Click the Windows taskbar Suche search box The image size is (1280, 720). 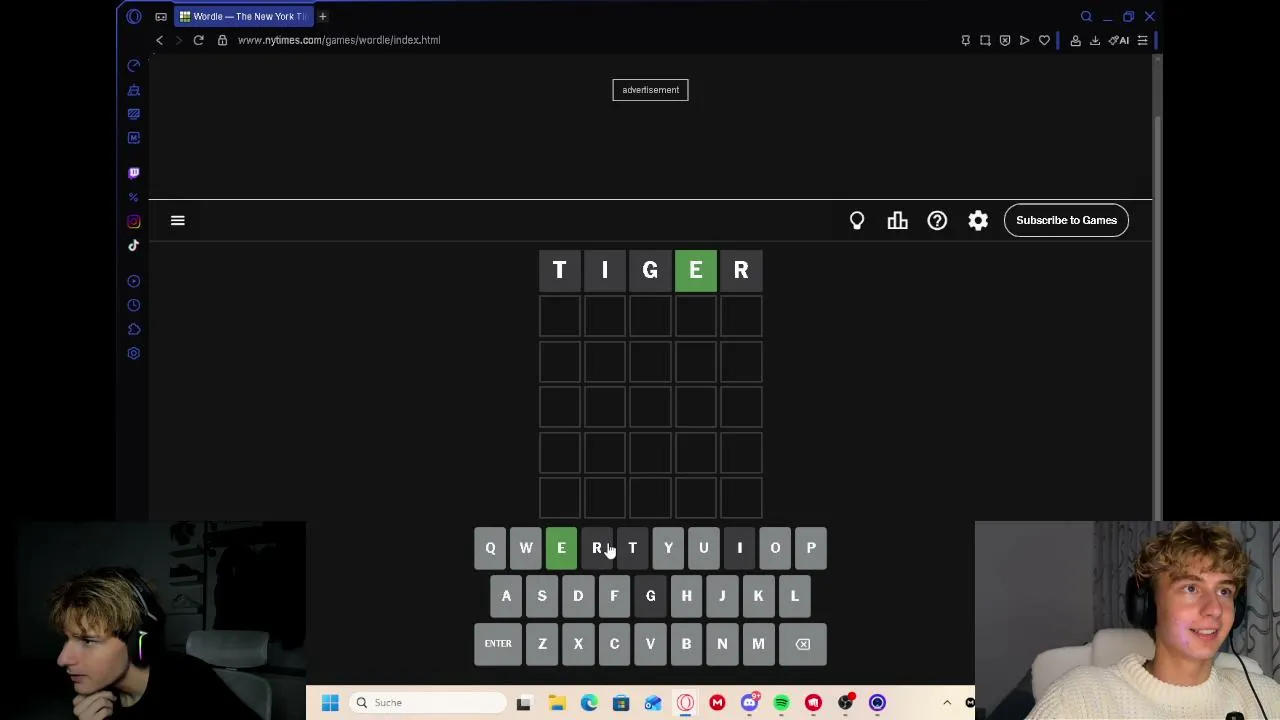(x=430, y=703)
